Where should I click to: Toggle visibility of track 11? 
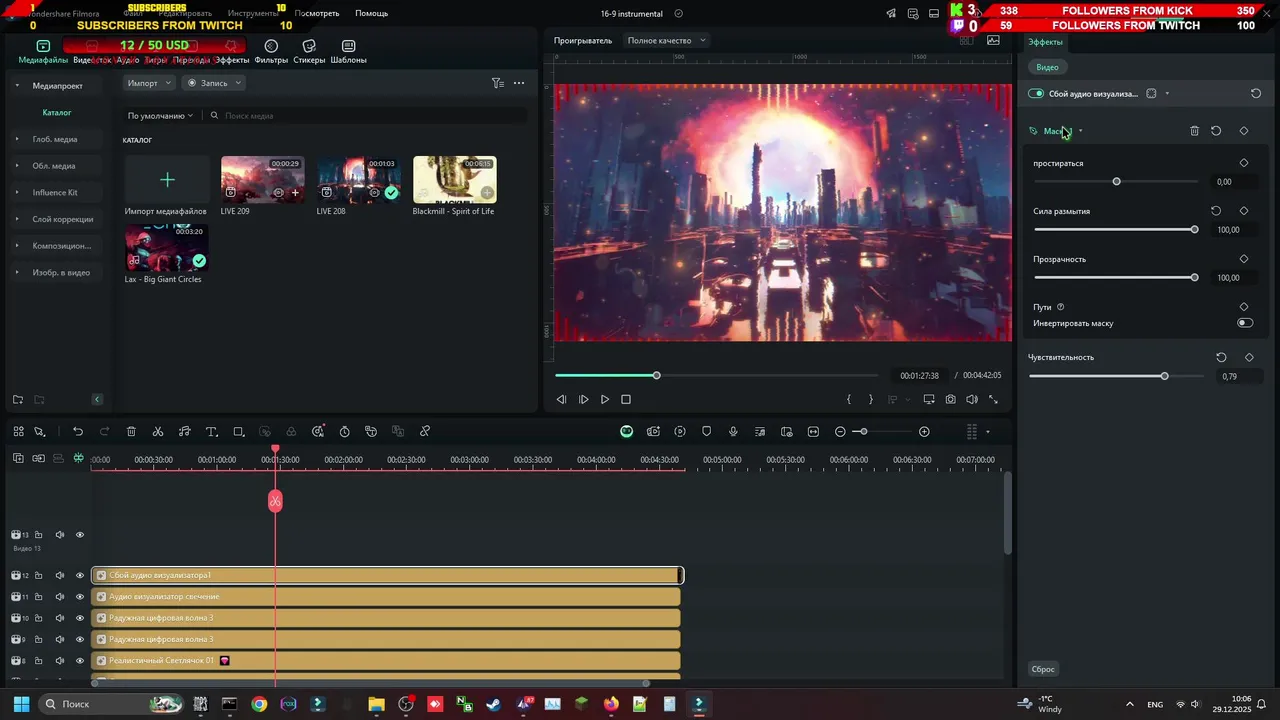point(80,597)
